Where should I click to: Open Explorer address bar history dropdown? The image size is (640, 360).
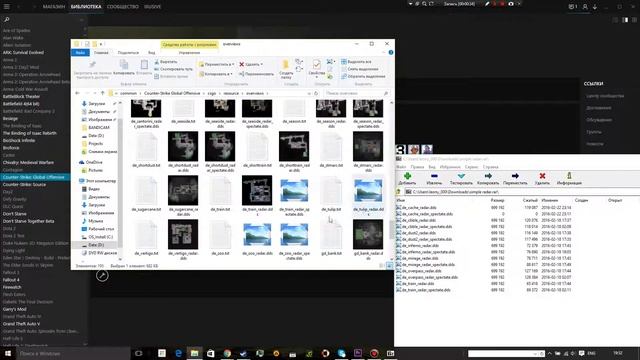[x=309, y=93]
